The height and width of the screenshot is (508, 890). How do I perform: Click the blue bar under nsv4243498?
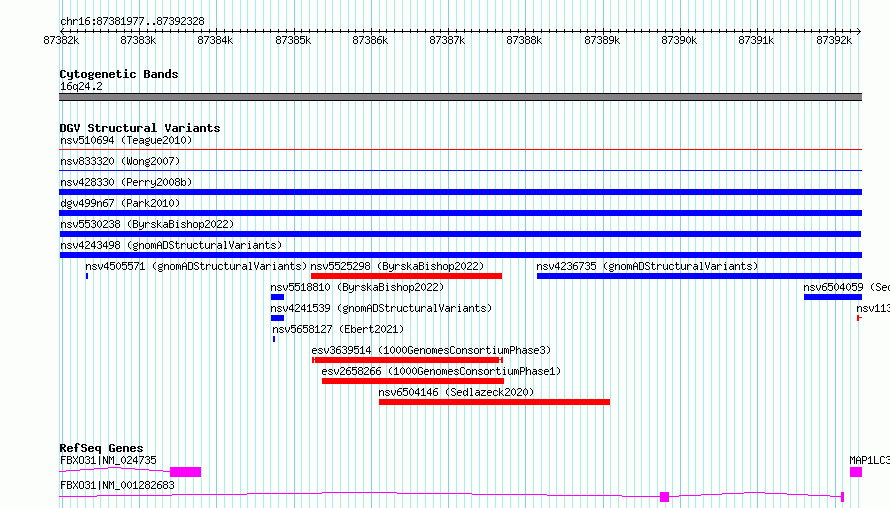pyautogui.click(x=460, y=255)
